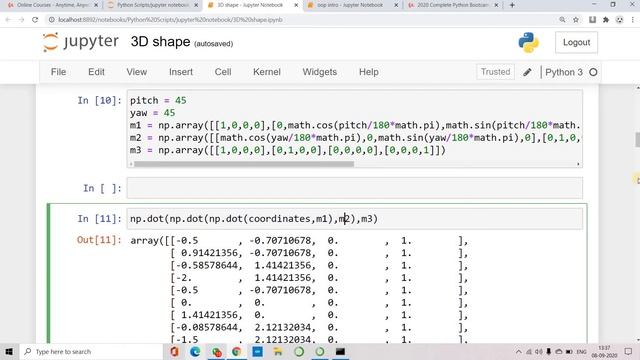Open Microsoft Edge from the taskbar
640x360 pixels.
tap(195, 351)
